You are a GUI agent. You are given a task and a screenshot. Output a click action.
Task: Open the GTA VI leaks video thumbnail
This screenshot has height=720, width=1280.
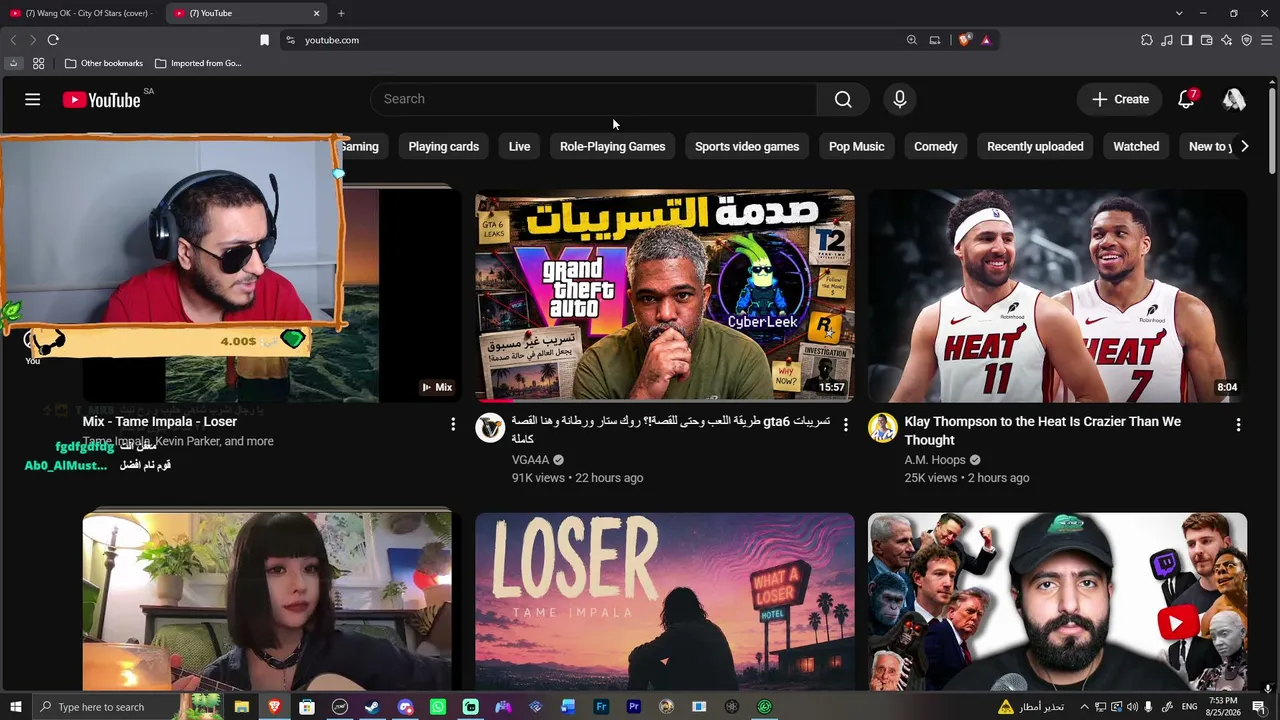click(665, 296)
